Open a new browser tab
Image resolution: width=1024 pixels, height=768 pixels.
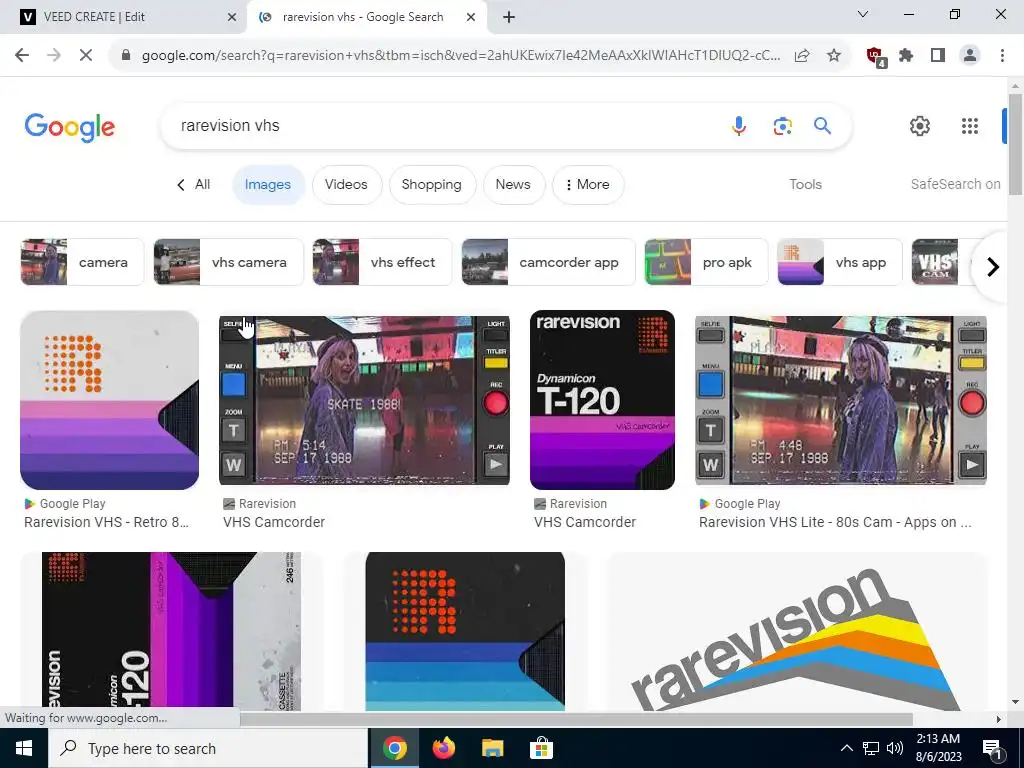tap(509, 17)
